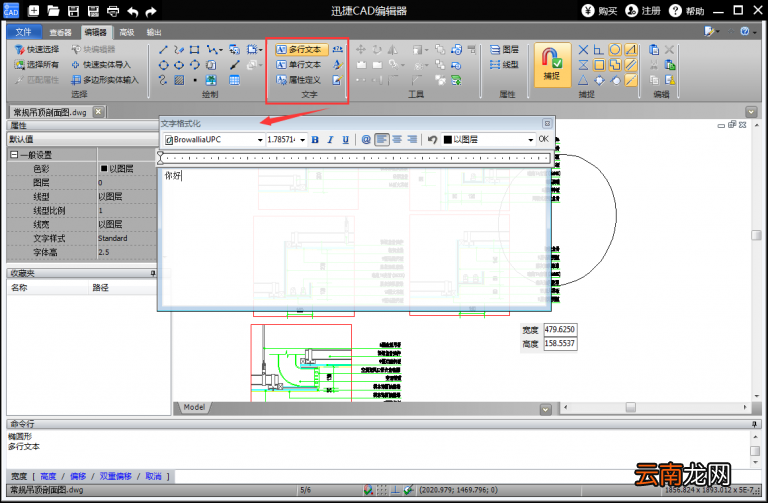Click the undo arrow in text formatting bar
The height and width of the screenshot is (503, 768).
click(432, 140)
